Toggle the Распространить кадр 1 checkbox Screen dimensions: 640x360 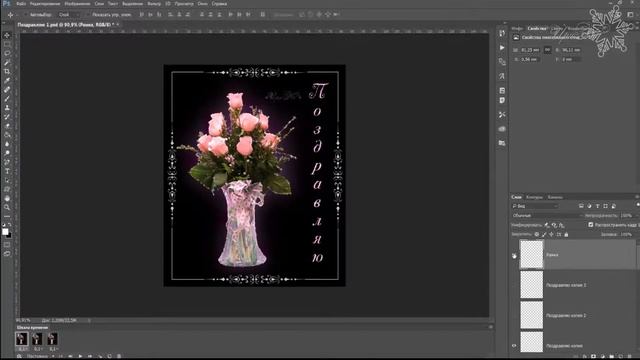pyautogui.click(x=591, y=225)
